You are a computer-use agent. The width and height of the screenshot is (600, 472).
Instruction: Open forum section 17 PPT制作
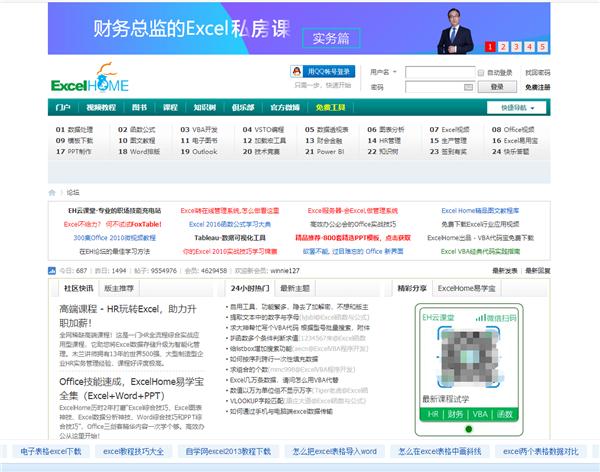(73, 152)
